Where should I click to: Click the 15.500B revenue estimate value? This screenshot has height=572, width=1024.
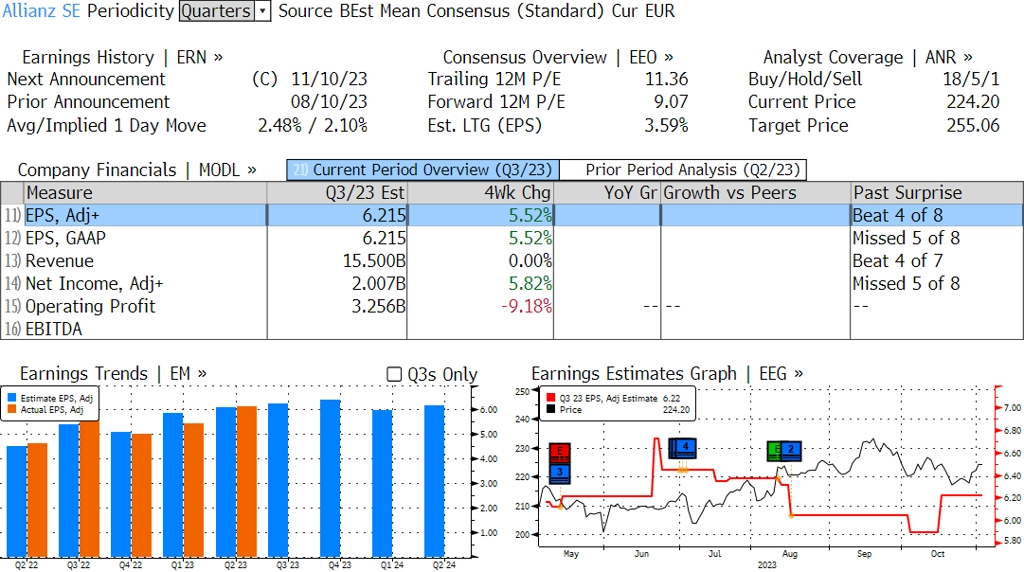click(374, 261)
